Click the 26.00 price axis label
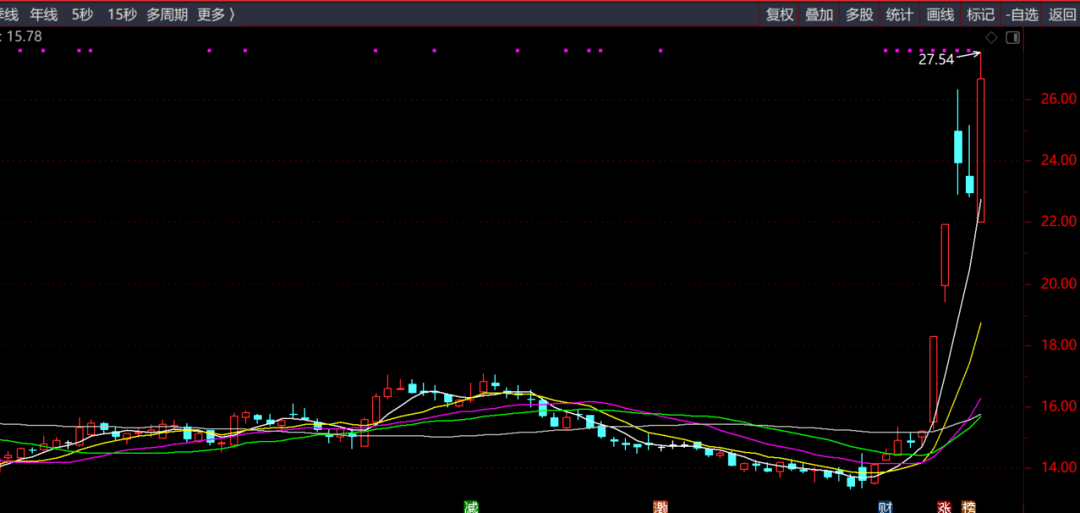Viewport: 1080px width, 513px height. [1059, 99]
